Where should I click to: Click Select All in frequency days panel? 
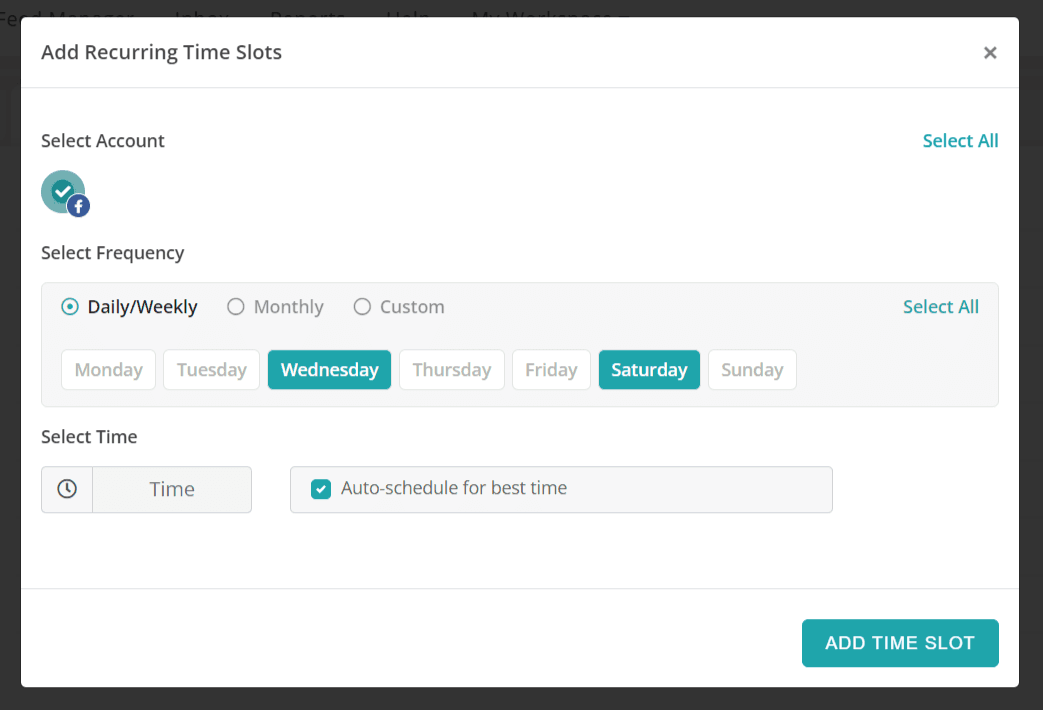point(940,307)
